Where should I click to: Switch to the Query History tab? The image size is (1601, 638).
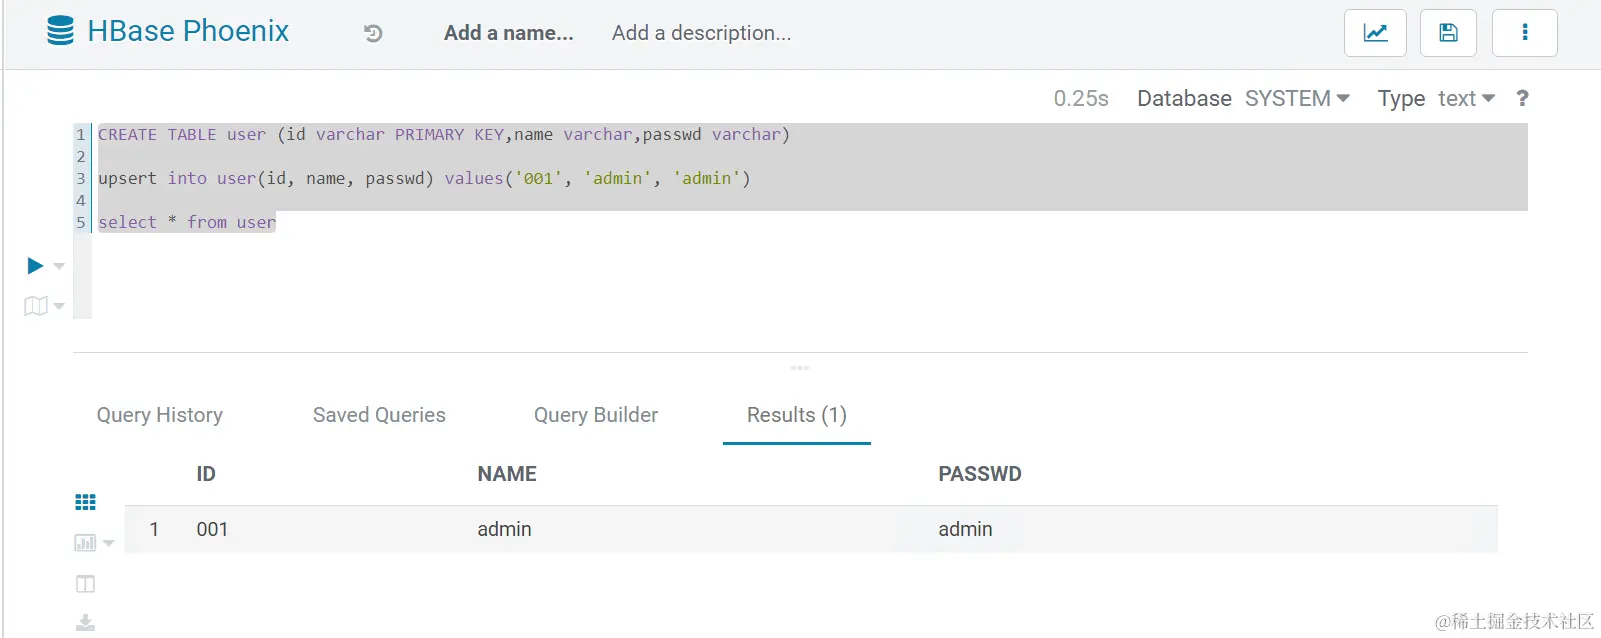pos(160,415)
